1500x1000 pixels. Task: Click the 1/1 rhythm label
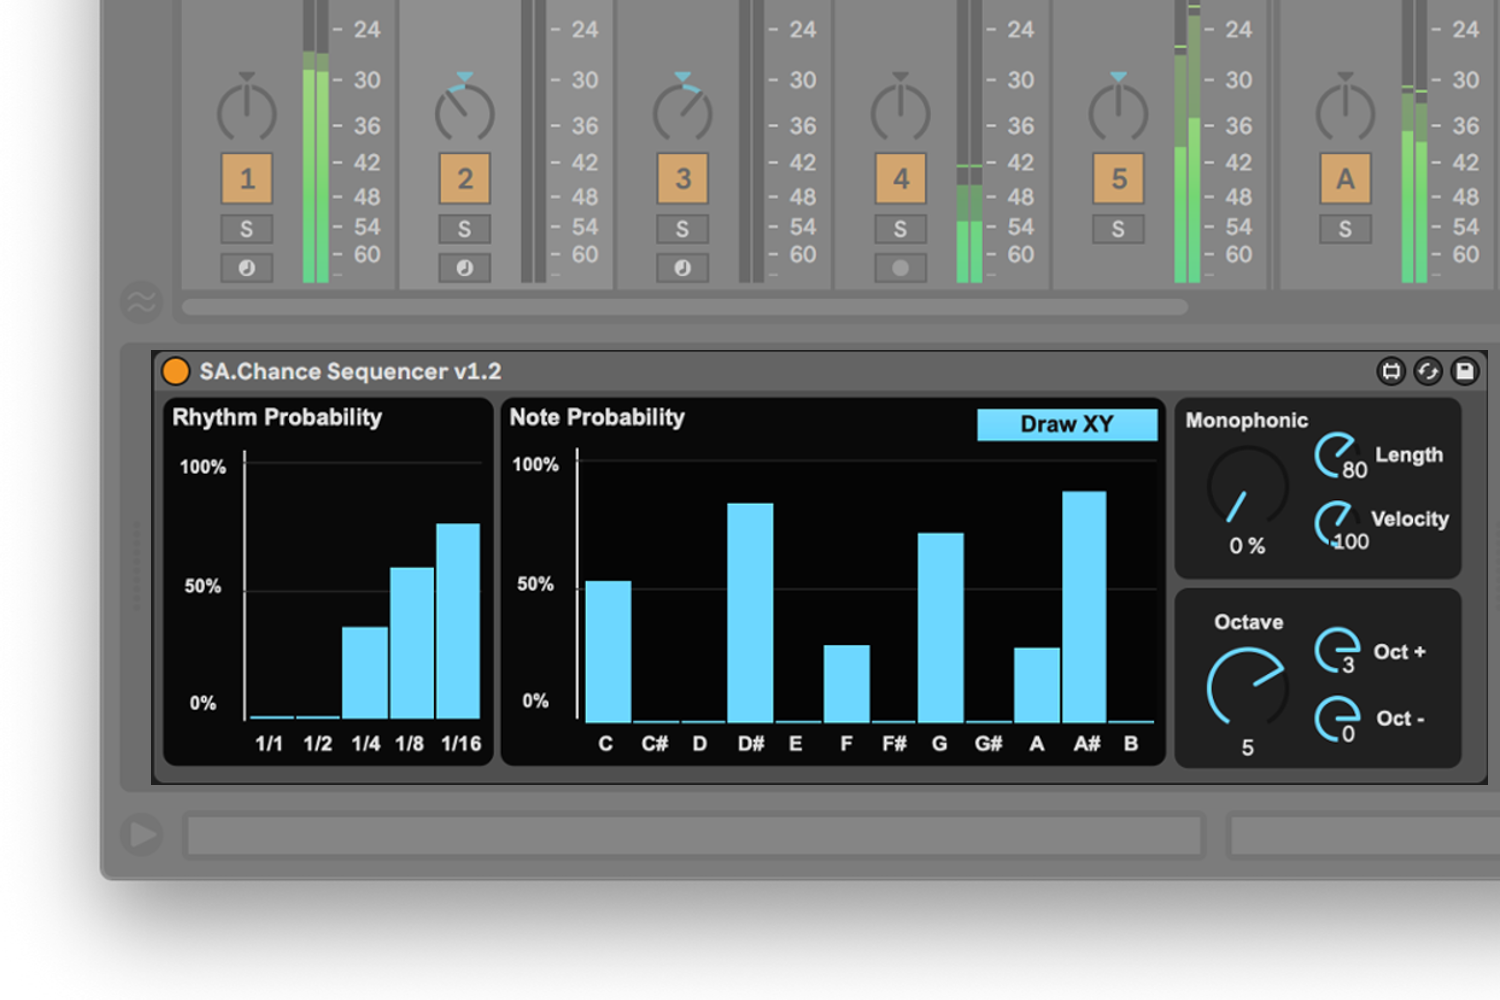270,744
